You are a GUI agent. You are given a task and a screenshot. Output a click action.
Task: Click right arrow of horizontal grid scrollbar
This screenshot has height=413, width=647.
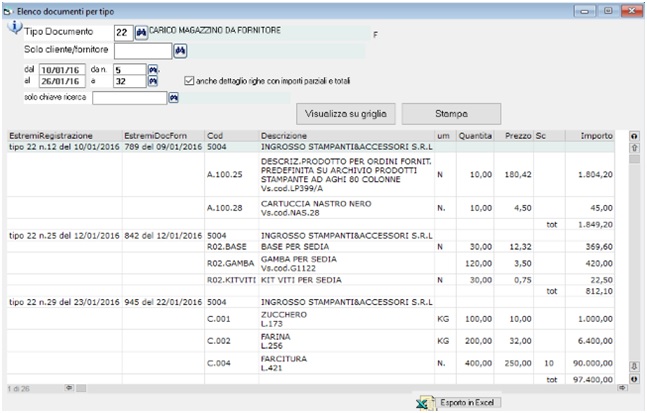(622, 388)
